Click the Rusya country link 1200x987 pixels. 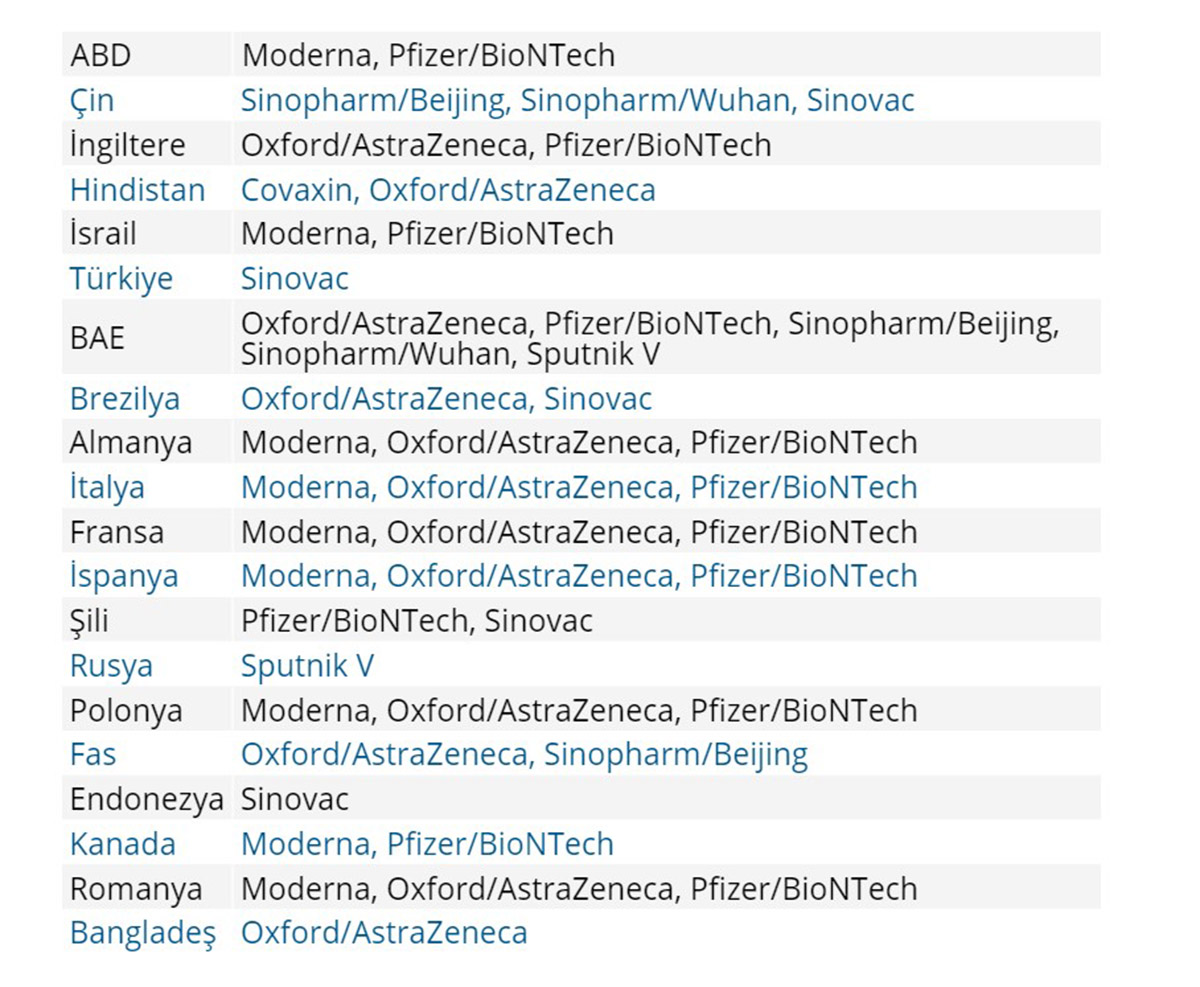pos(111,665)
